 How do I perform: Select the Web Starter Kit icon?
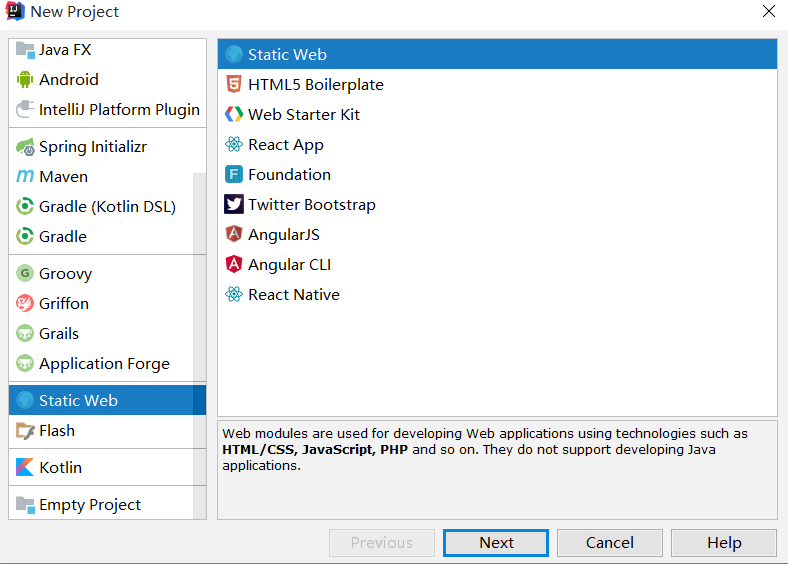234,115
